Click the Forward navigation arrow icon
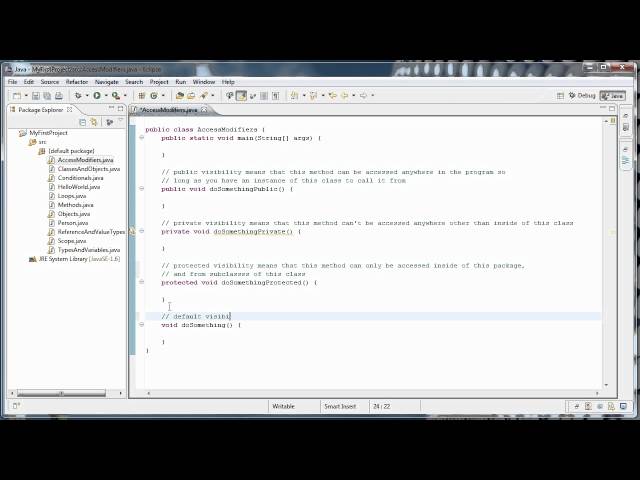The height and width of the screenshot is (480, 640). click(x=363, y=96)
